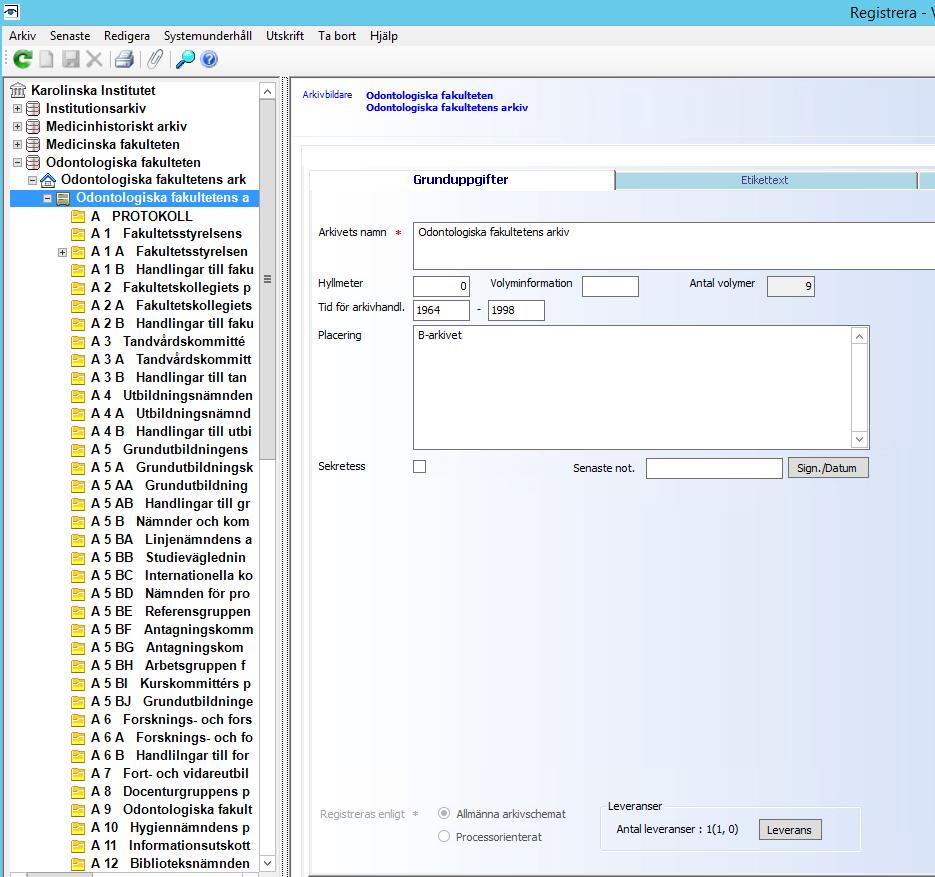Click the folder icon for A PROTOKOLL
The height and width of the screenshot is (877, 935).
tap(78, 216)
